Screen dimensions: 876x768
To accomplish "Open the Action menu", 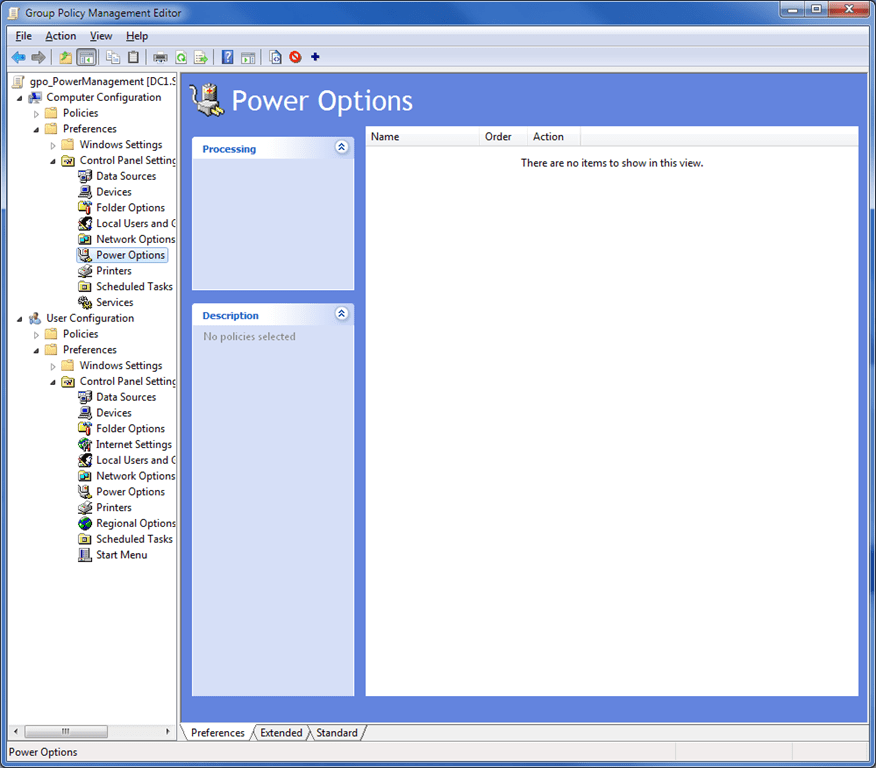I will coord(61,35).
